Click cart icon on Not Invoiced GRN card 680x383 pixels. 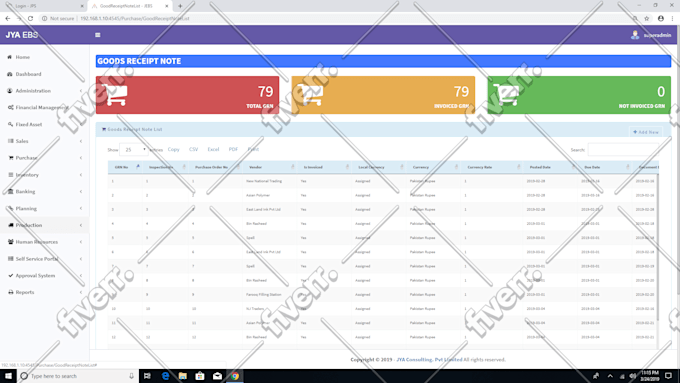click(507, 94)
